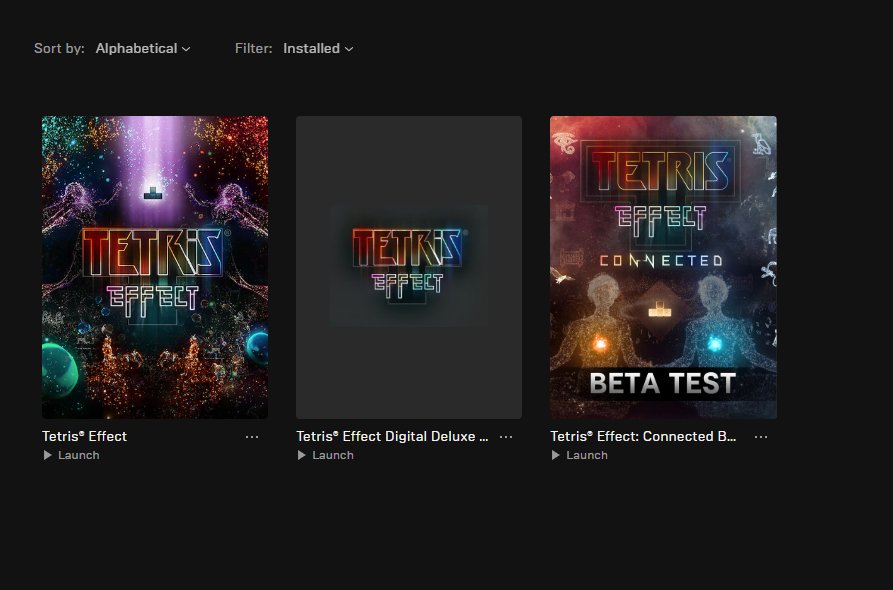Click the Launch text under Tetris Effect
Screen dimensions: 893x590
[x=79, y=455]
